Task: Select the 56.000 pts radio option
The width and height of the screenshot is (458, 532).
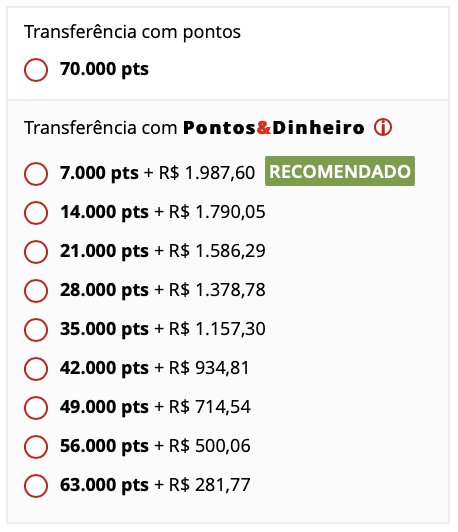Action: [36, 446]
